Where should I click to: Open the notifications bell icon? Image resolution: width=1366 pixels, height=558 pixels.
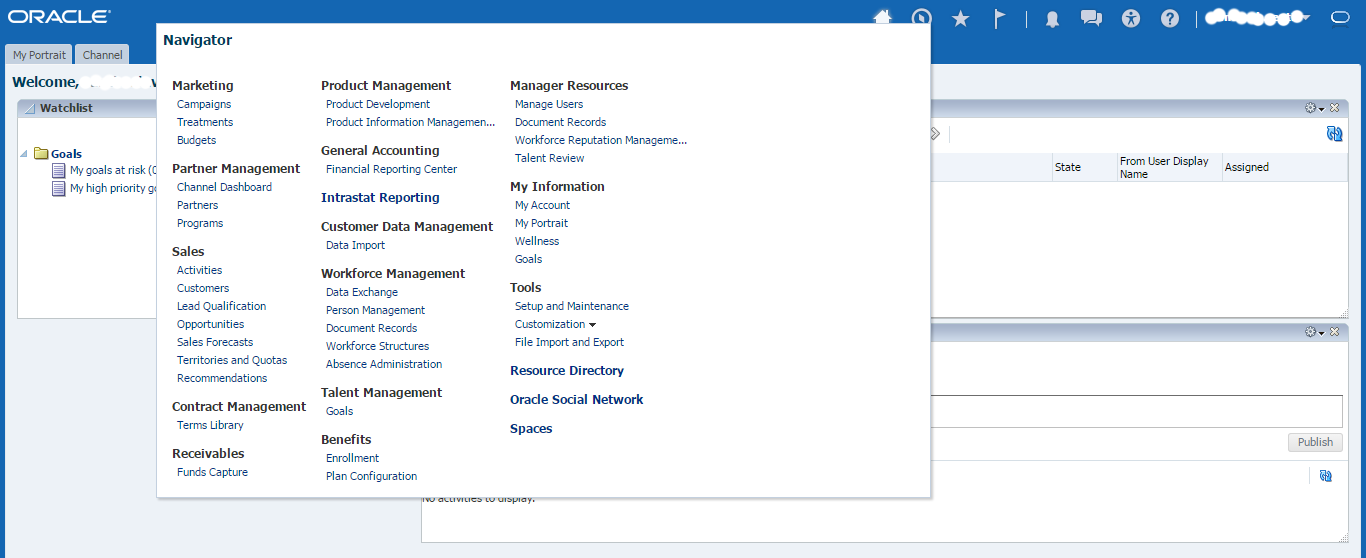(x=1052, y=19)
